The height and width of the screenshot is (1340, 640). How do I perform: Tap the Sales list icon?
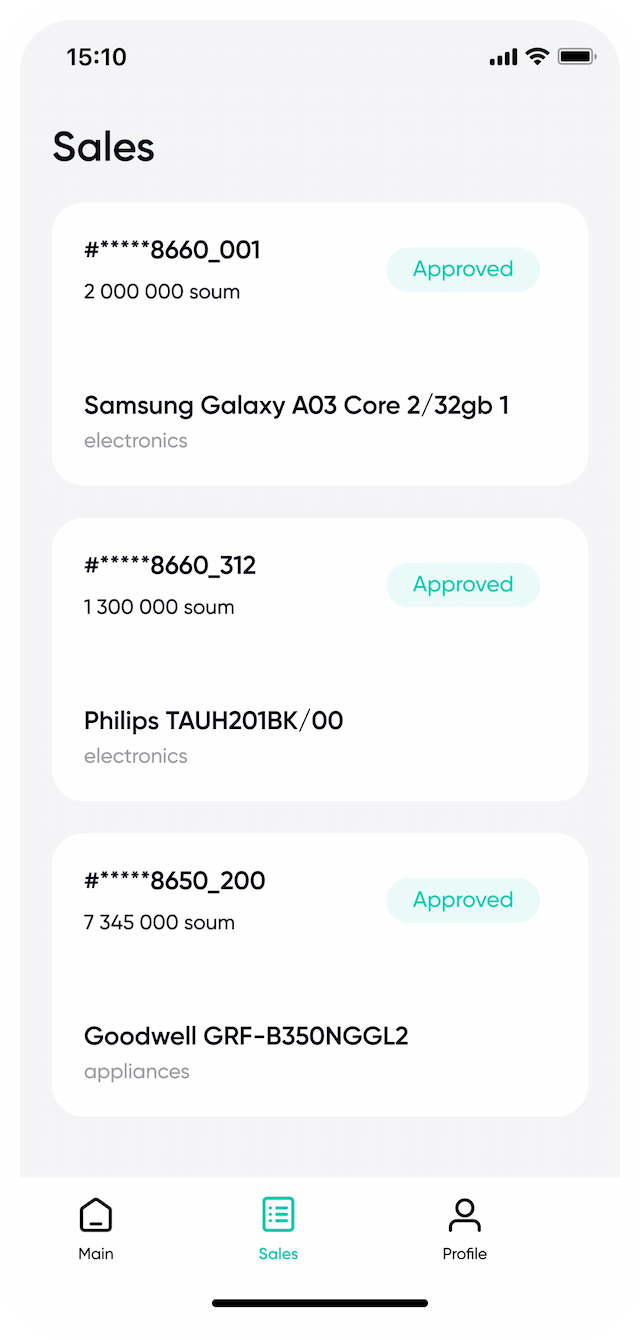[278, 1215]
